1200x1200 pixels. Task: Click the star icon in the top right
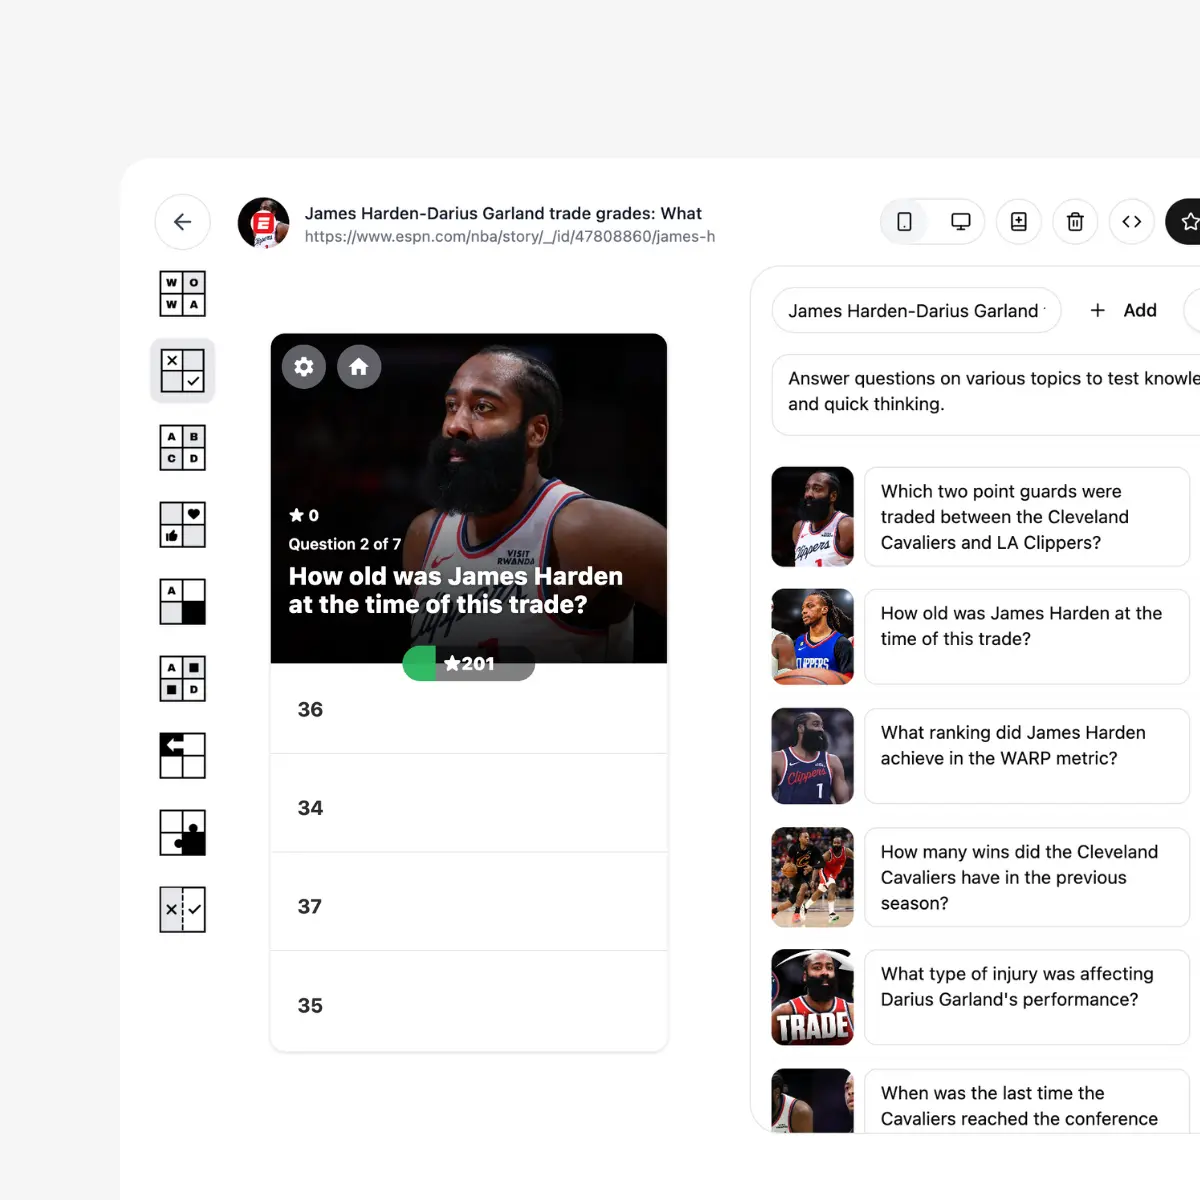[x=1189, y=222]
